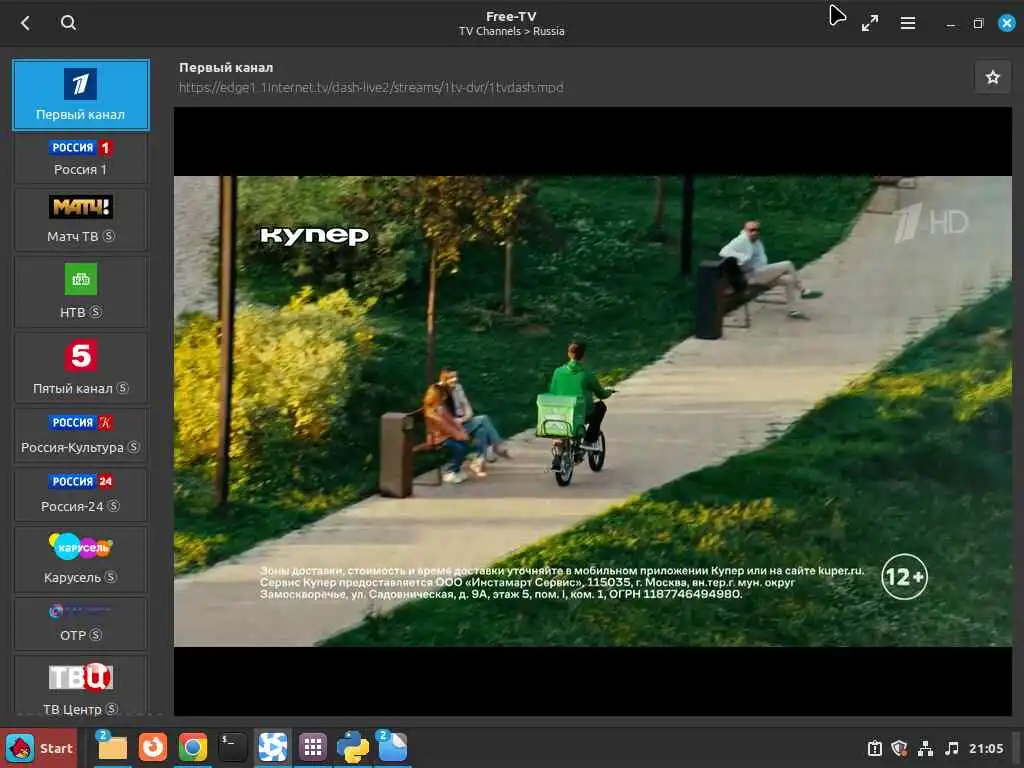Switch to the Матч ТВ channel

[x=81, y=219]
